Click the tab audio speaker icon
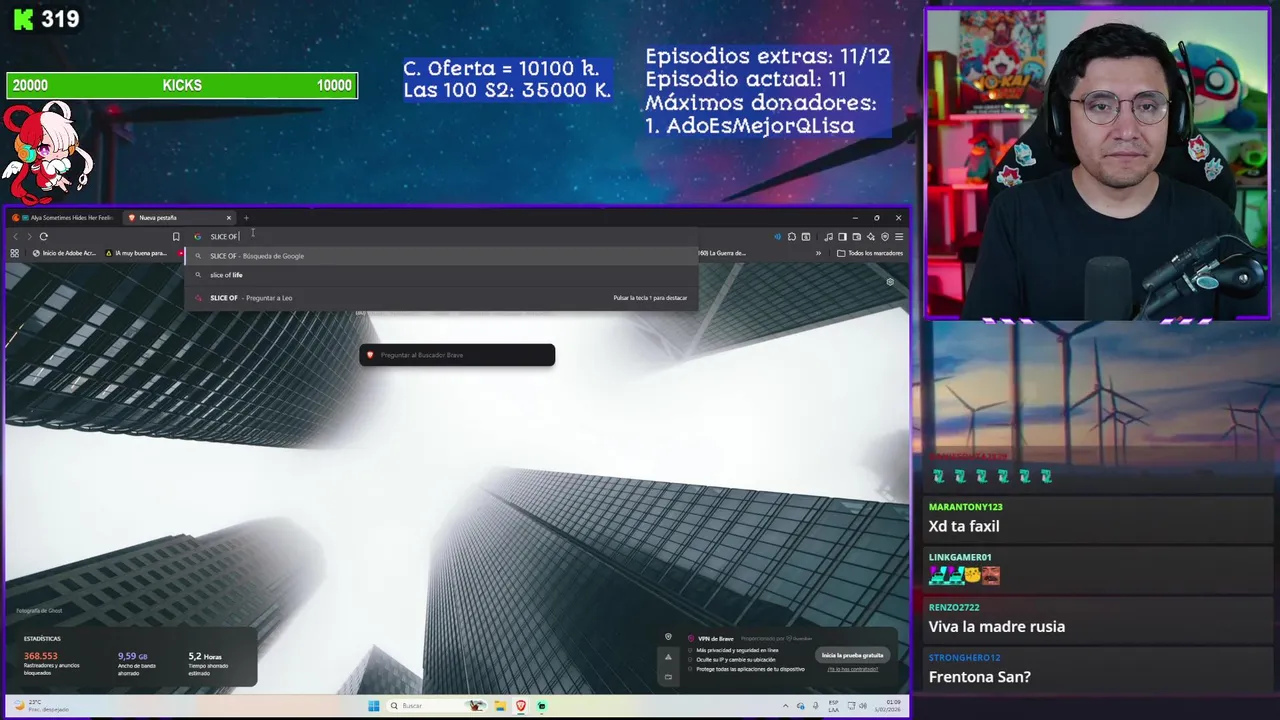This screenshot has width=1280, height=720. (x=778, y=237)
